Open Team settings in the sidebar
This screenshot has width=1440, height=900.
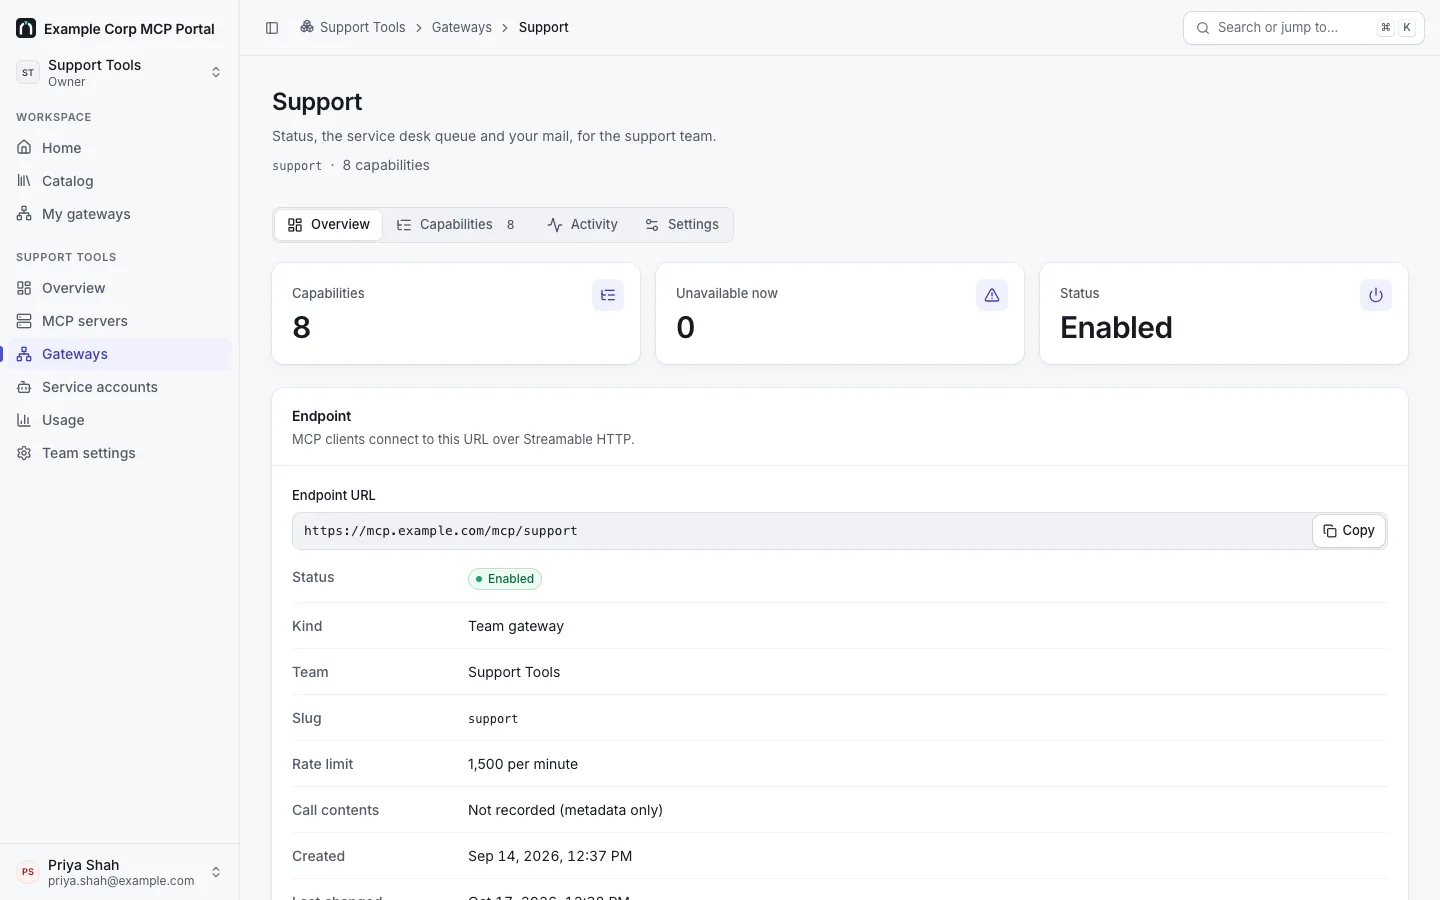120,453
